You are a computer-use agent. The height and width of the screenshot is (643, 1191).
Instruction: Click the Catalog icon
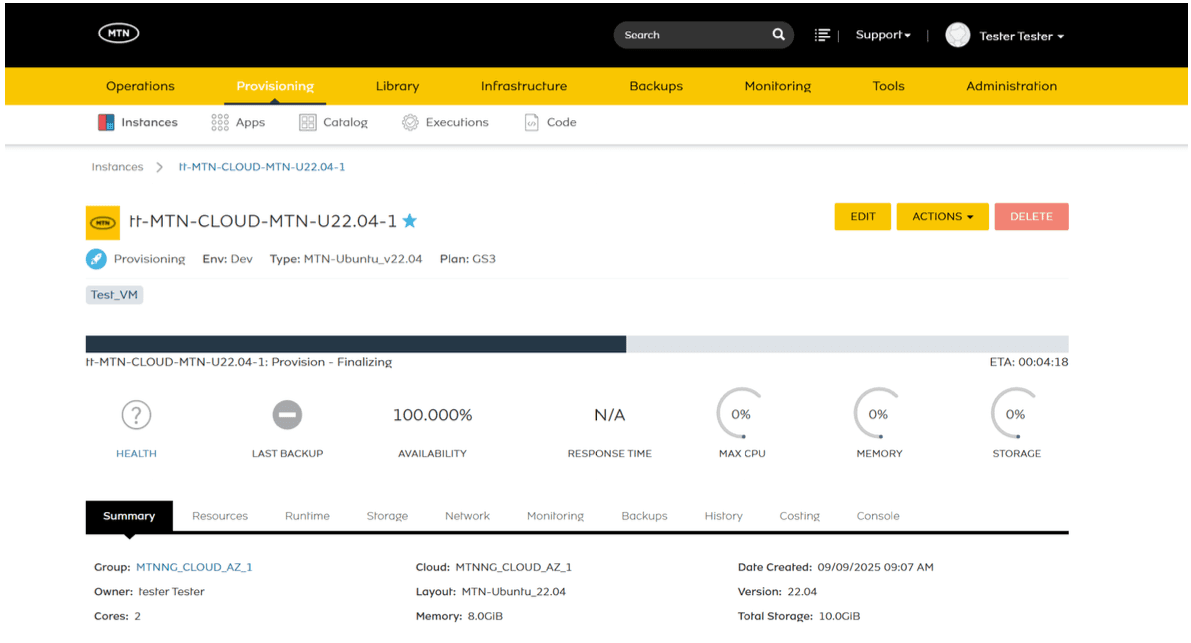308,122
